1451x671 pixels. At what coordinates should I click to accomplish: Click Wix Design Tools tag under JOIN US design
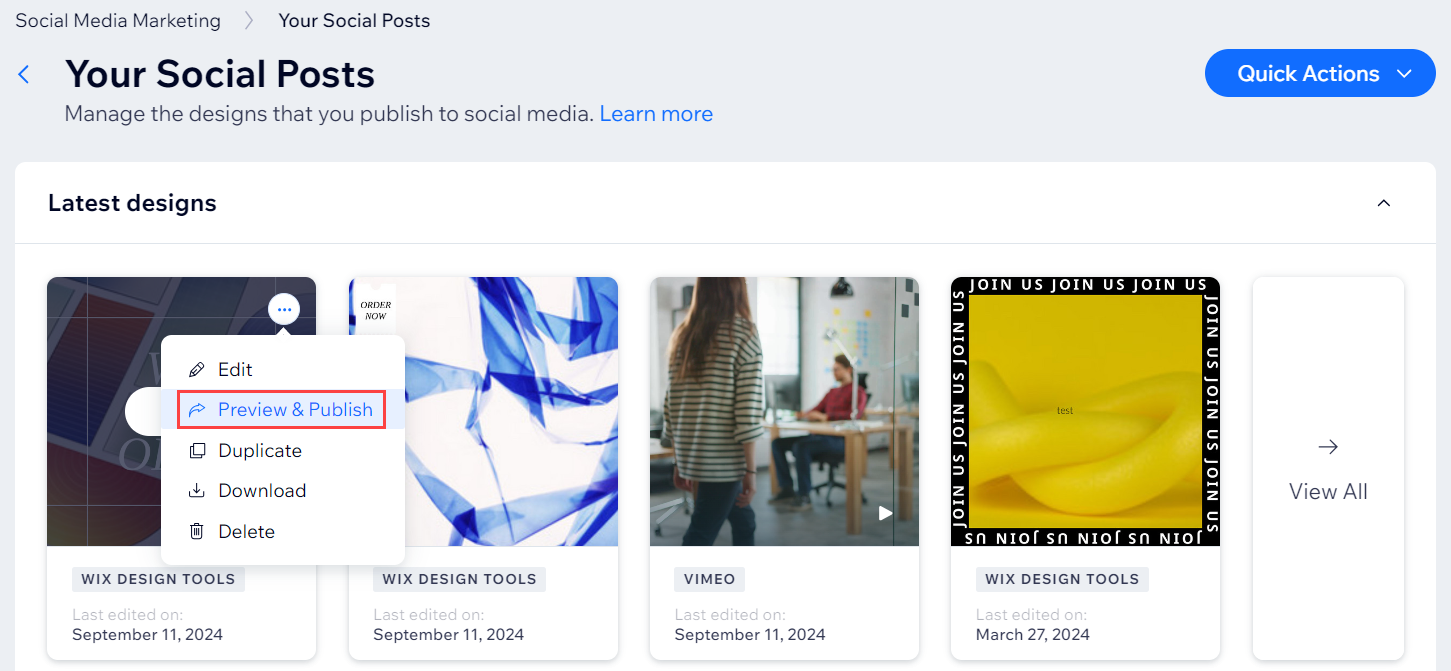click(1062, 579)
